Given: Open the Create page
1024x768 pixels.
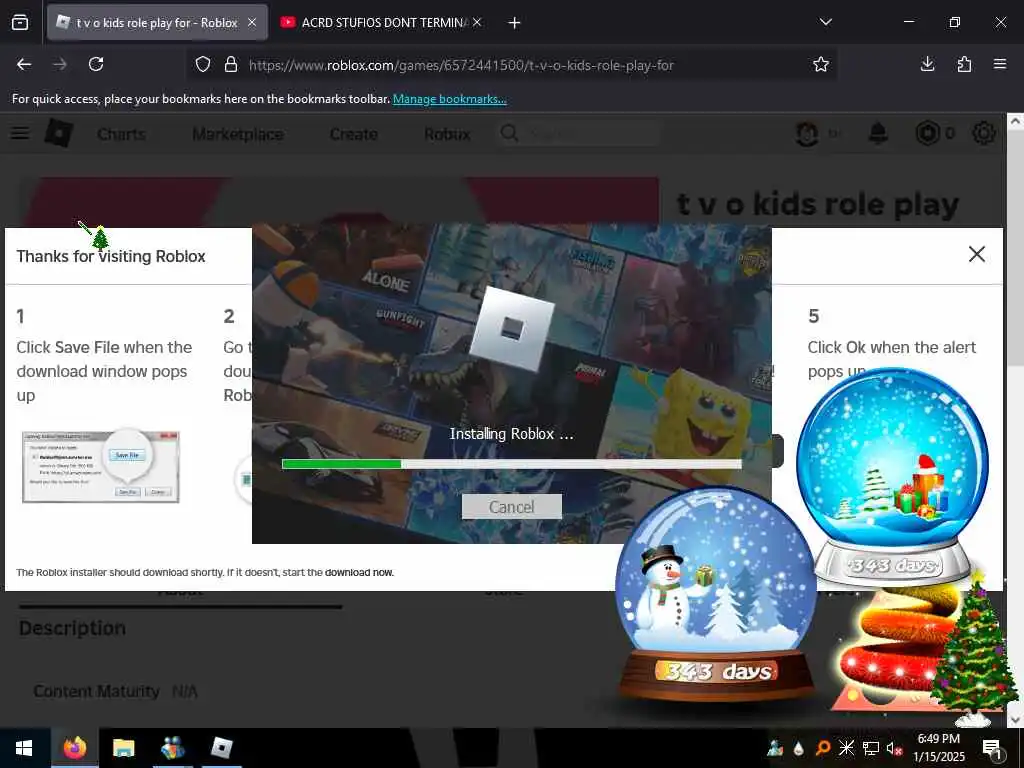Looking at the screenshot, I should tap(353, 134).
